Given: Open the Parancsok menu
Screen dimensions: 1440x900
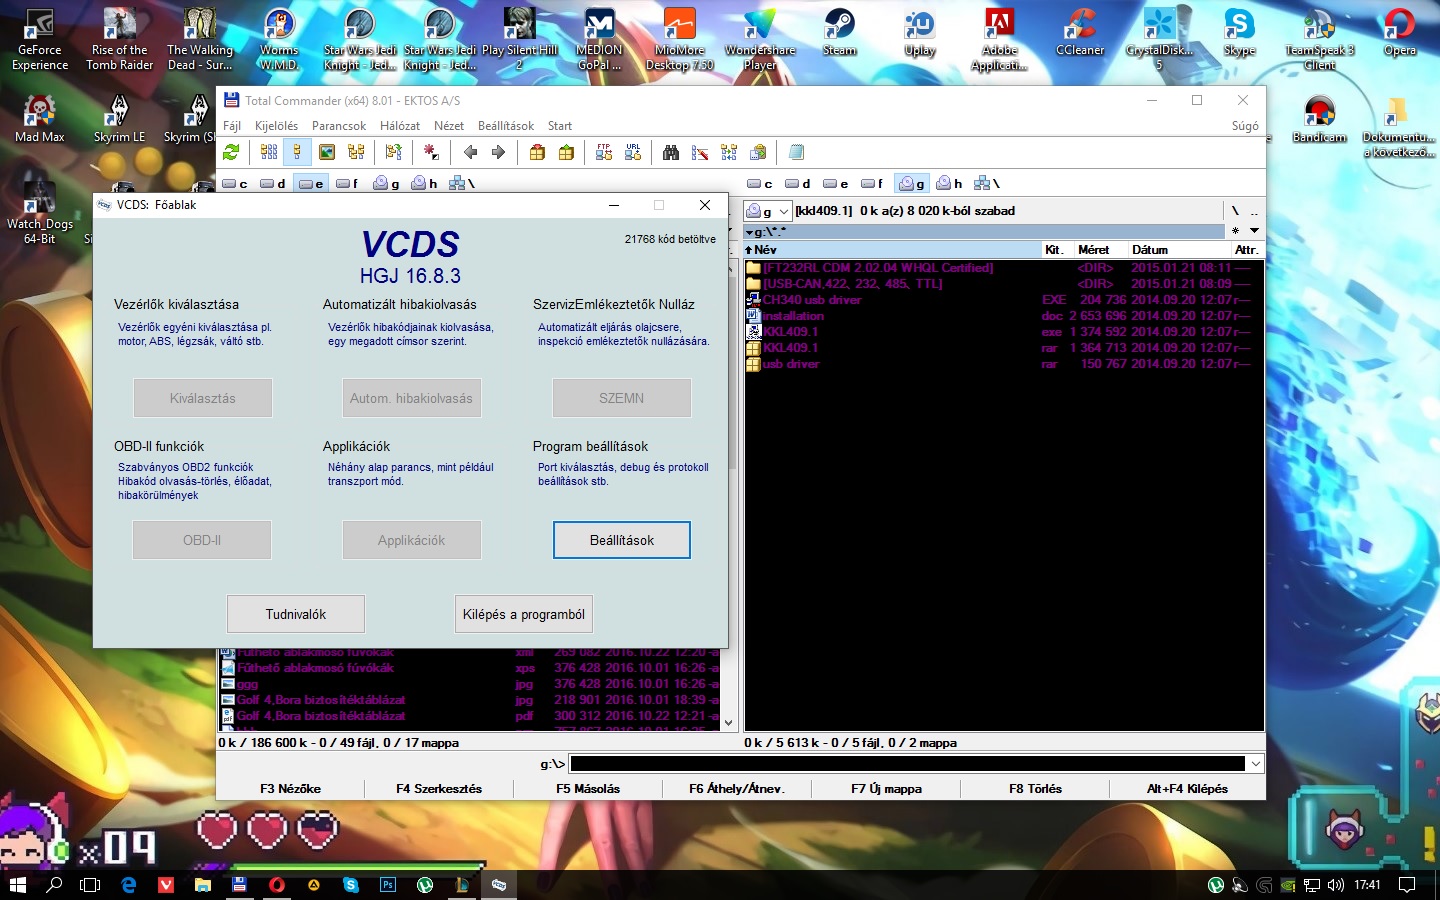Looking at the screenshot, I should (x=339, y=126).
